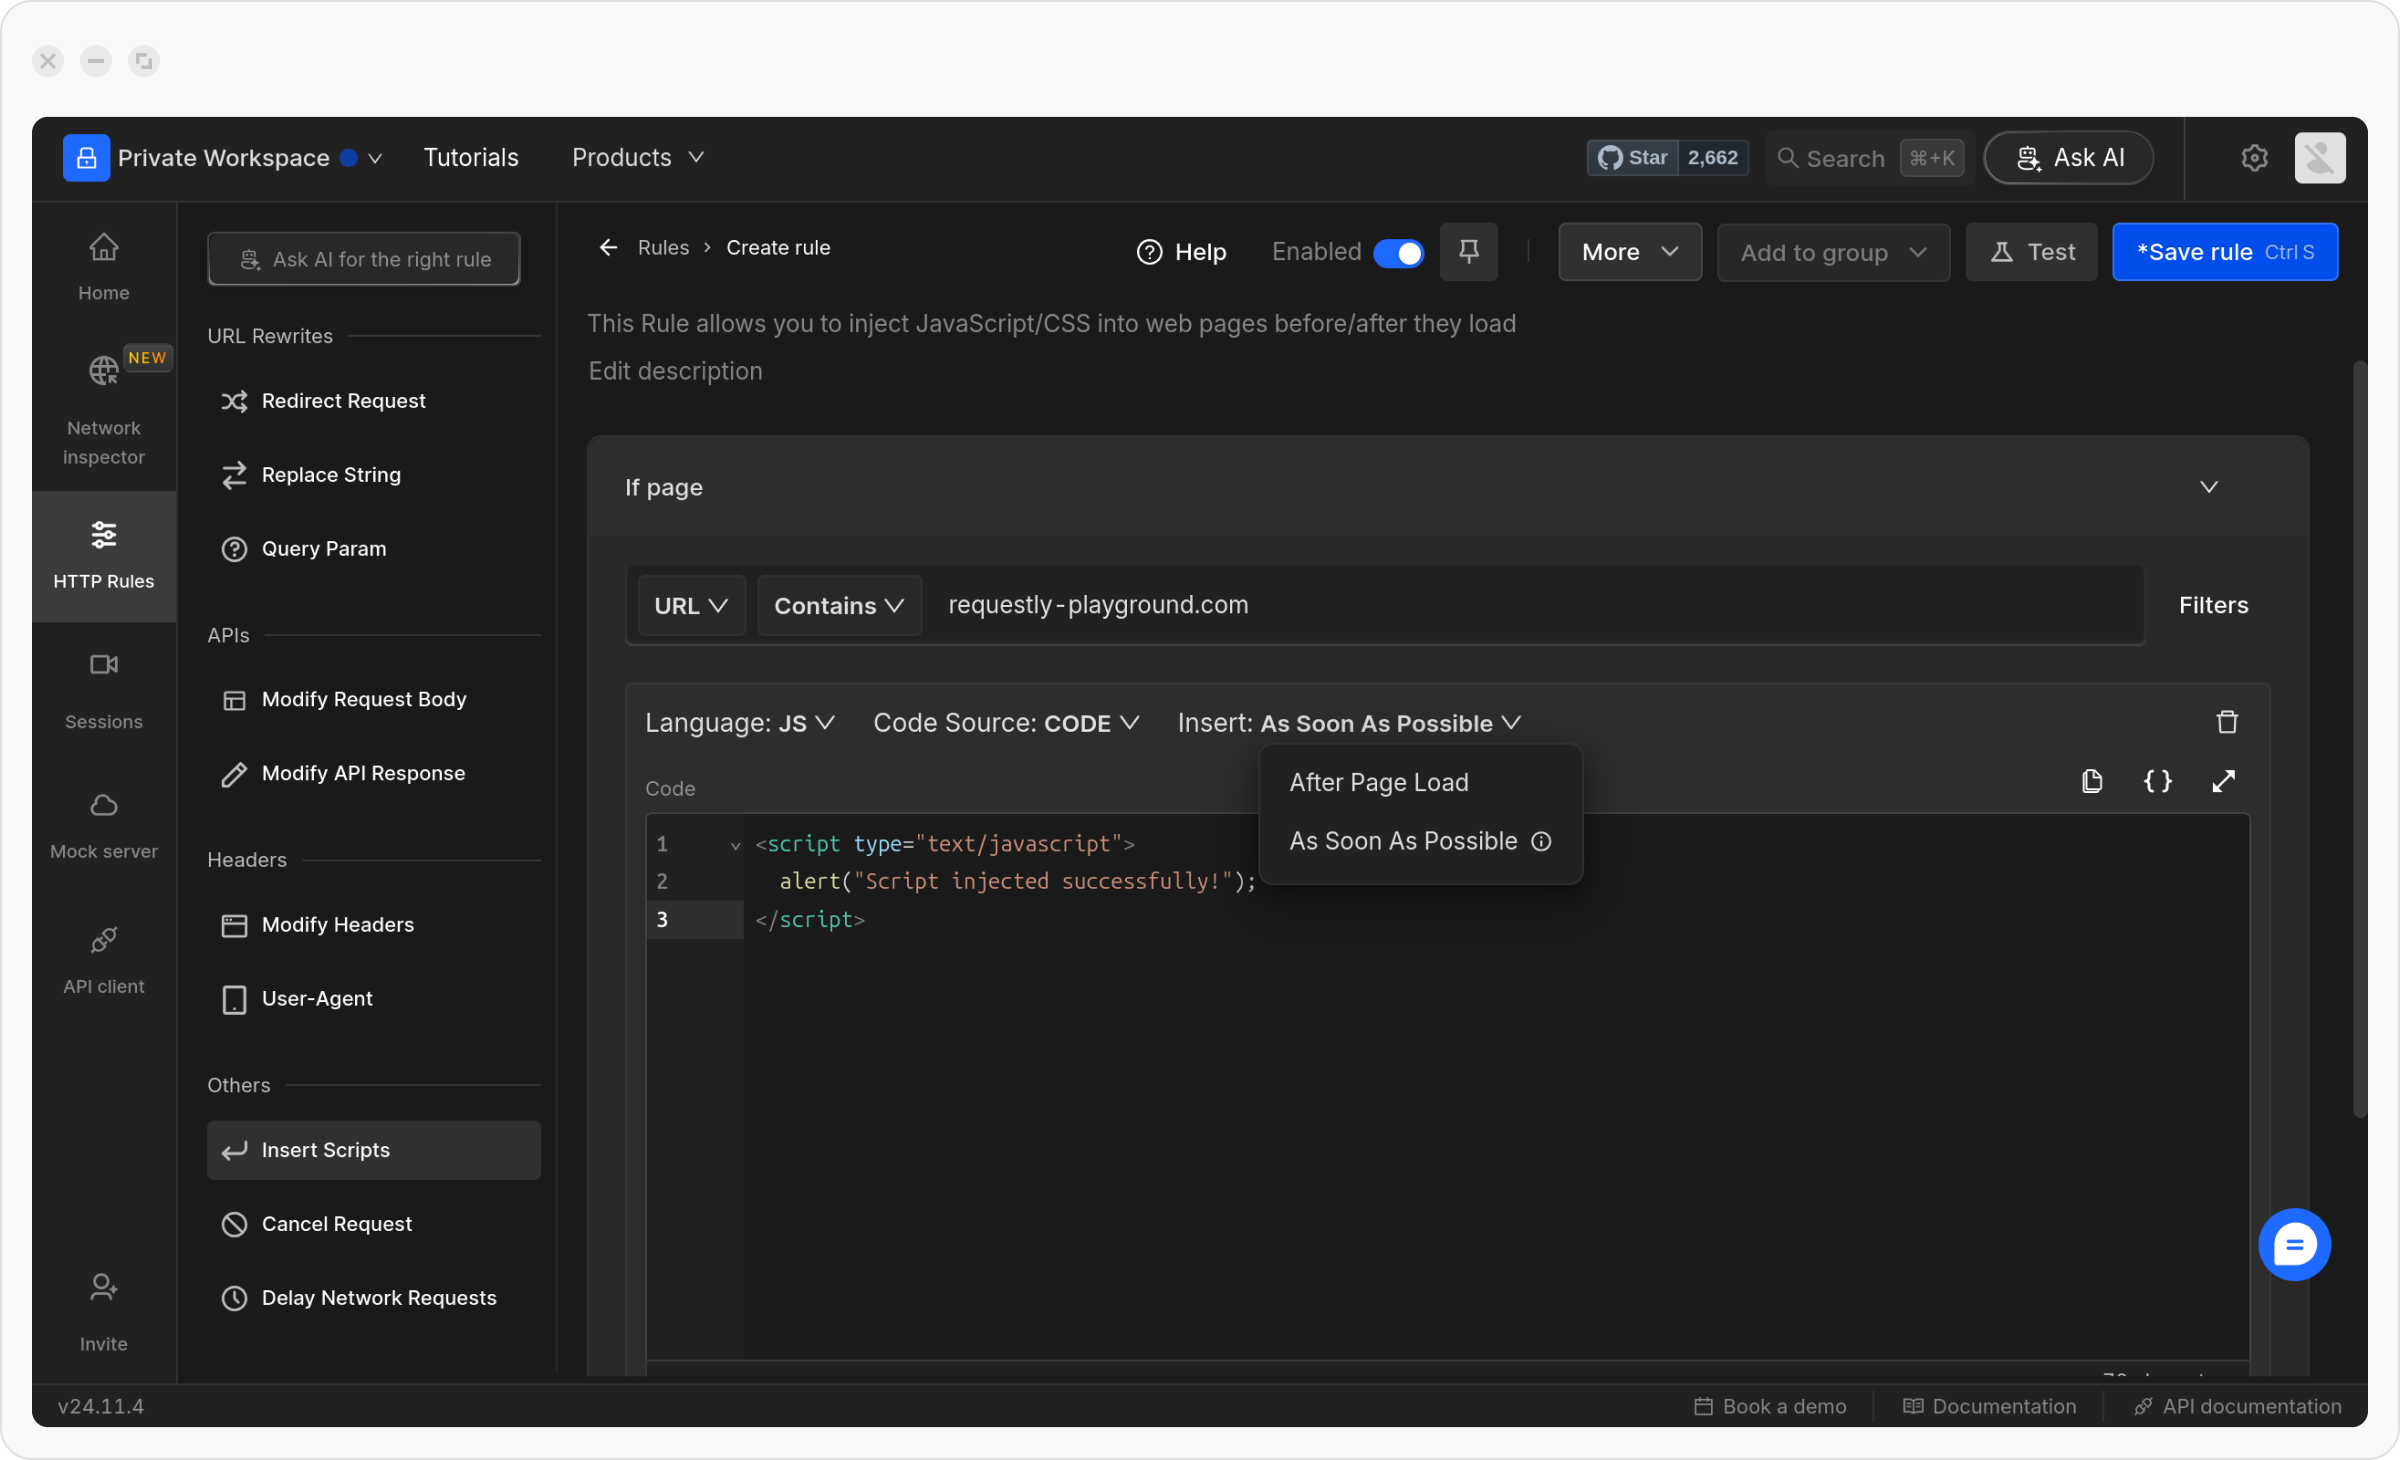Screen dimensions: 2400x1460
Task: Click the copy code icon above editor
Action: pos(2091,781)
